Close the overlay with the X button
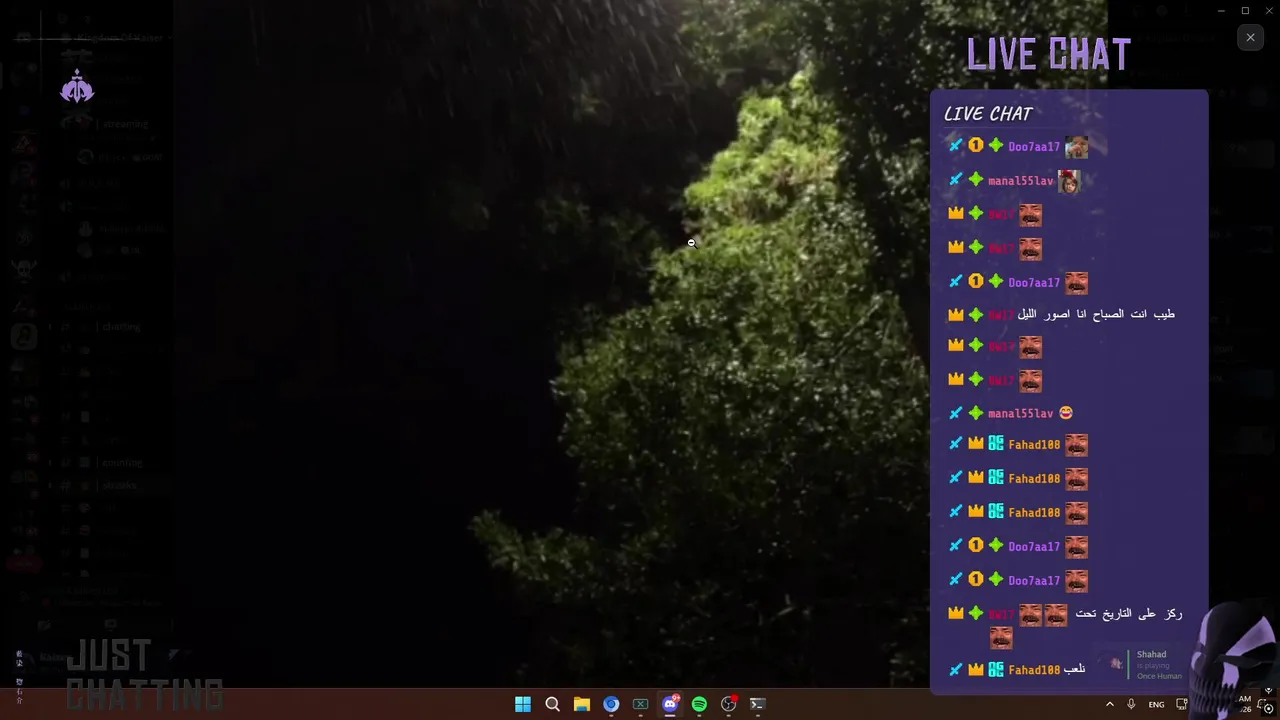 (x=1250, y=37)
